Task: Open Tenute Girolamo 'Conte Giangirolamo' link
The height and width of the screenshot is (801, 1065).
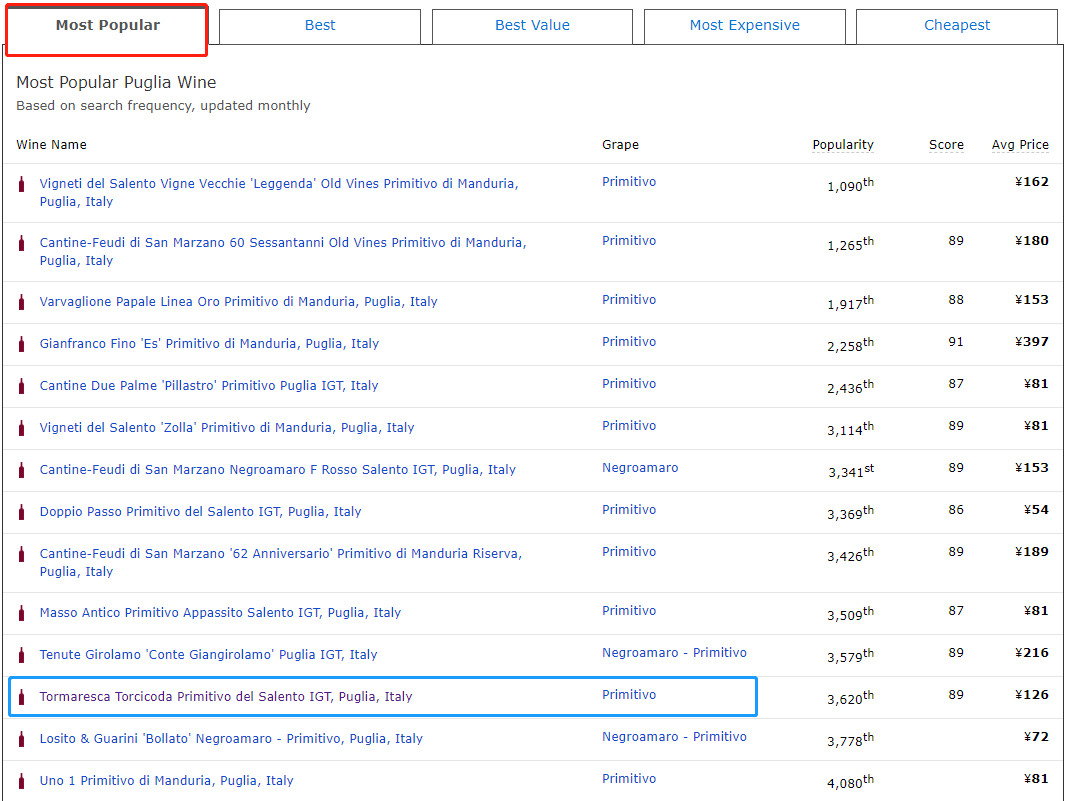Action: click(209, 655)
